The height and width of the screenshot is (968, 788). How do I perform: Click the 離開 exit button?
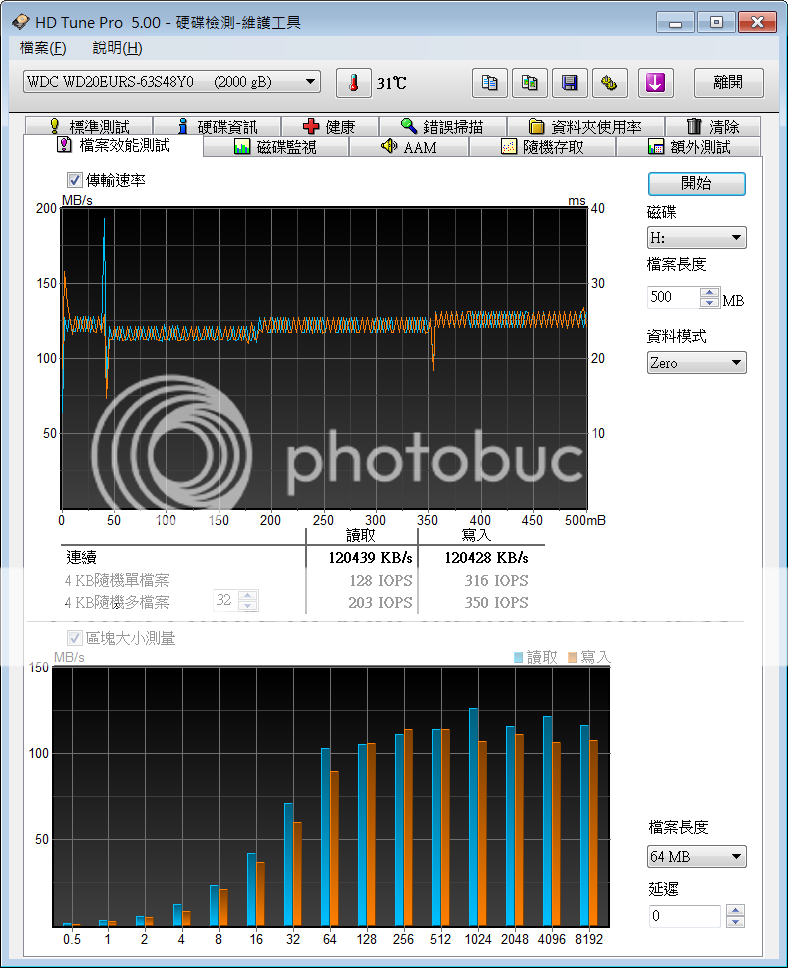727,83
